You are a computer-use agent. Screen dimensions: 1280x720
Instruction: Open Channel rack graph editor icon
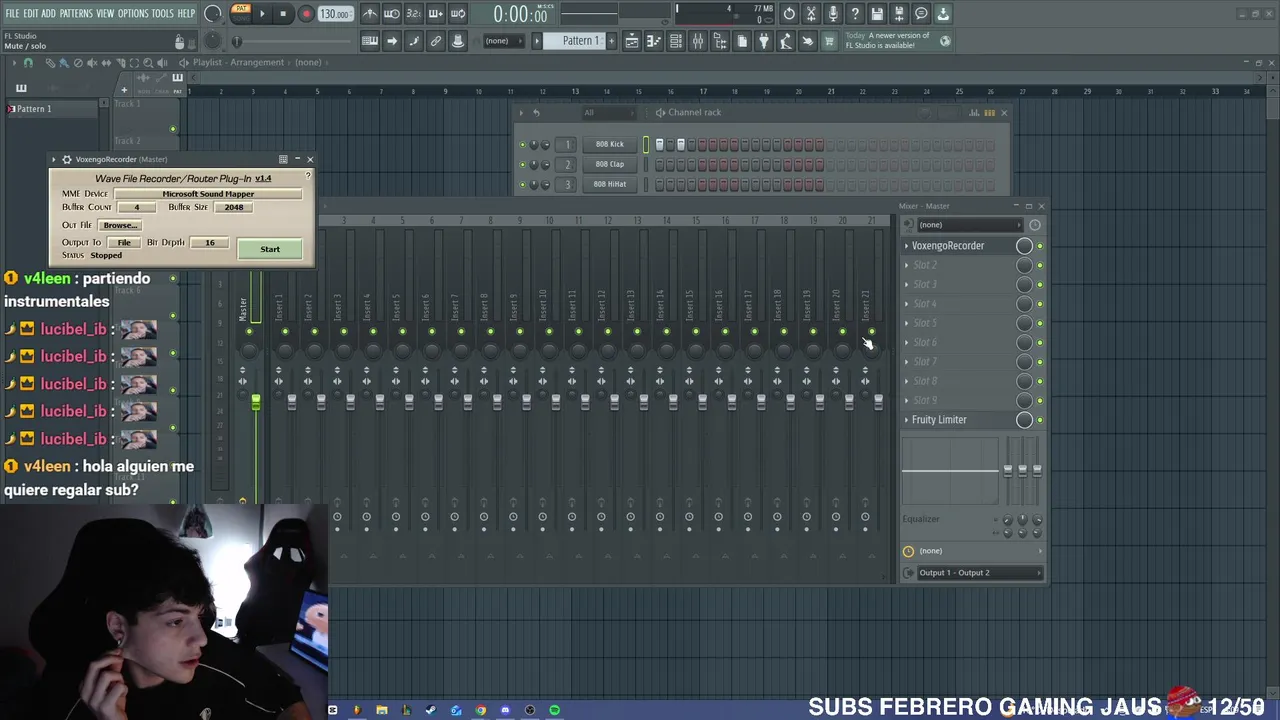974,113
